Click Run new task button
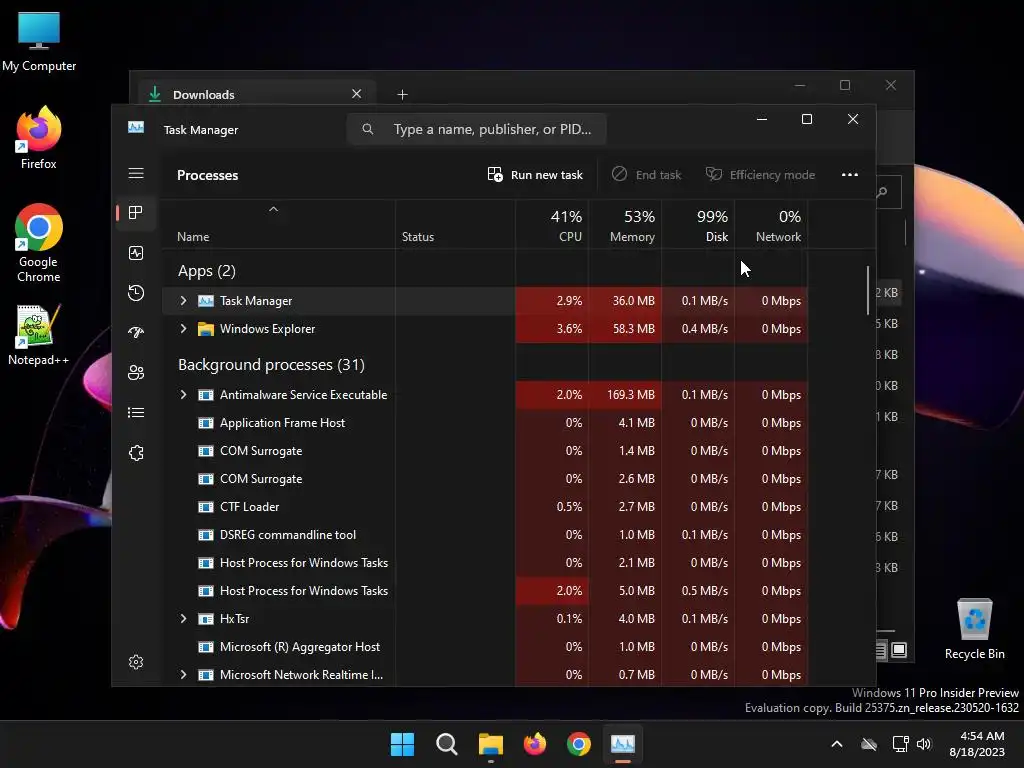Image resolution: width=1024 pixels, height=768 pixels. coord(535,175)
